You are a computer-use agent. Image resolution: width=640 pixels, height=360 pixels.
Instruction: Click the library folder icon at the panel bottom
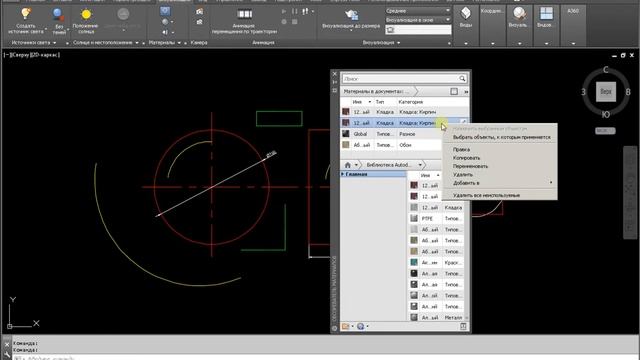(x=345, y=326)
